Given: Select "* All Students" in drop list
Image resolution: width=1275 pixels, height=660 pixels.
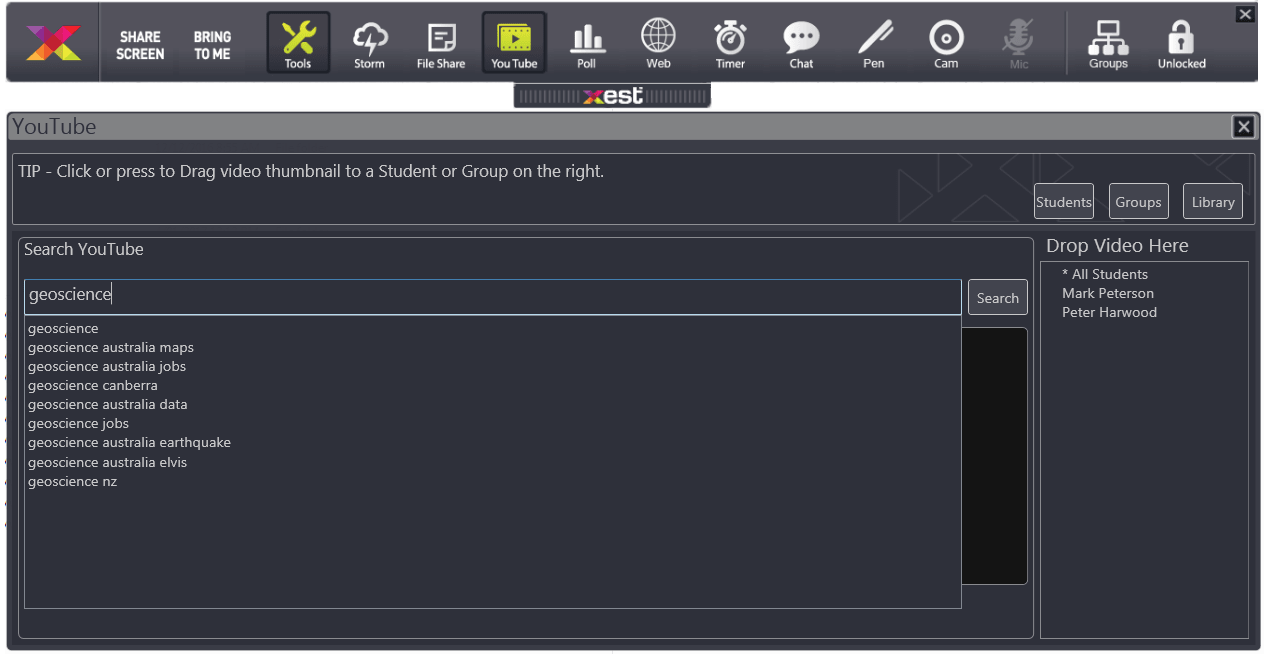Looking at the screenshot, I should coord(1105,274).
